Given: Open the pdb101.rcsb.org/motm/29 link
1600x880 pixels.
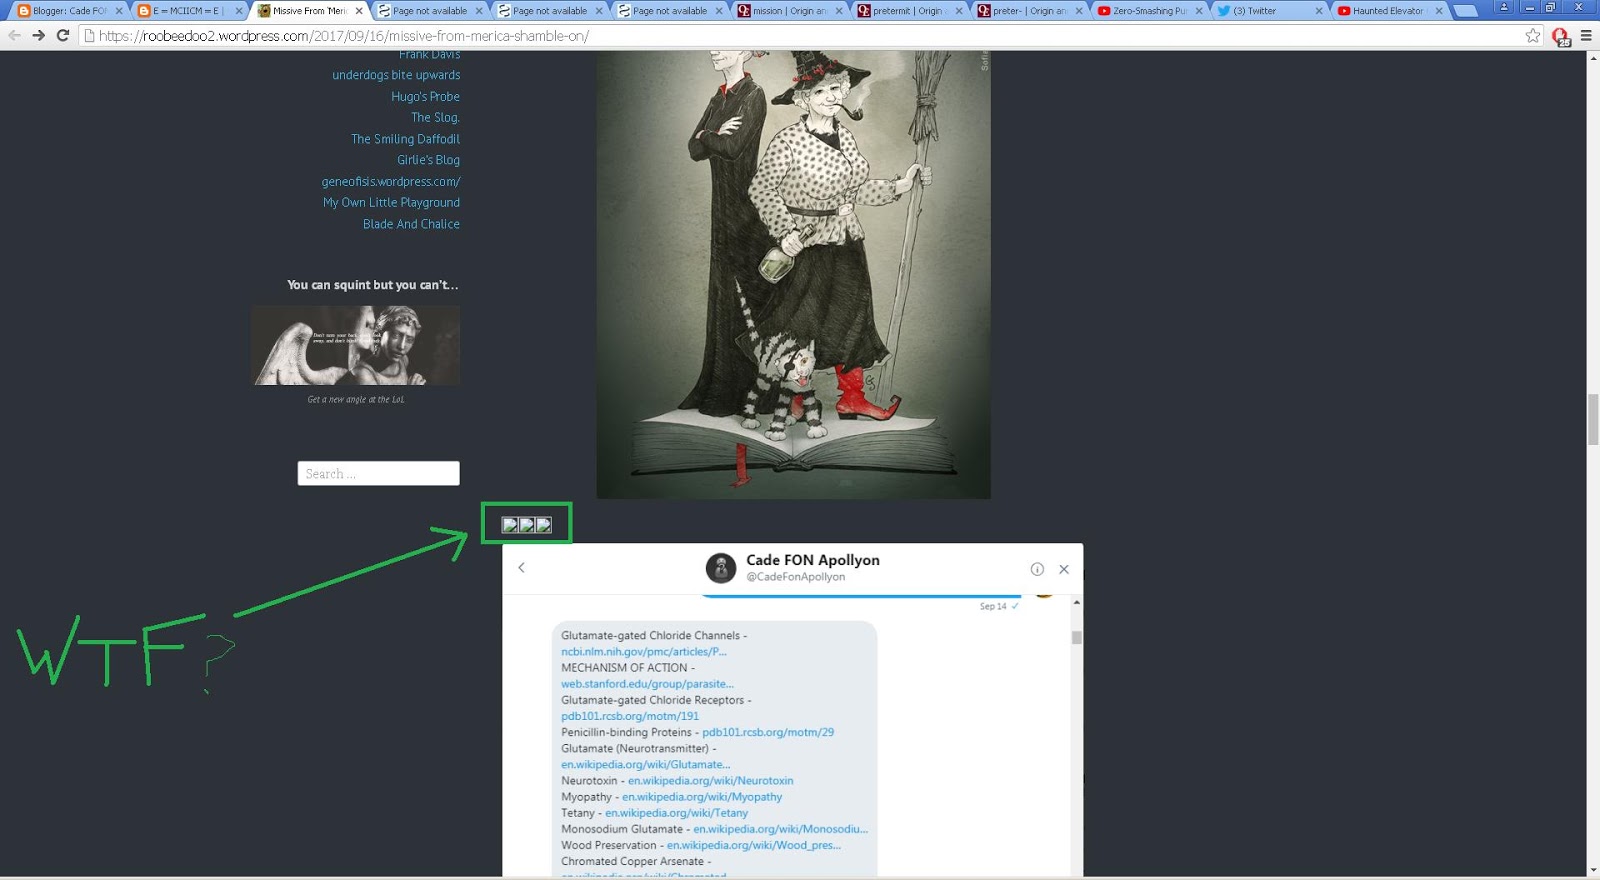Looking at the screenshot, I should (x=768, y=732).
